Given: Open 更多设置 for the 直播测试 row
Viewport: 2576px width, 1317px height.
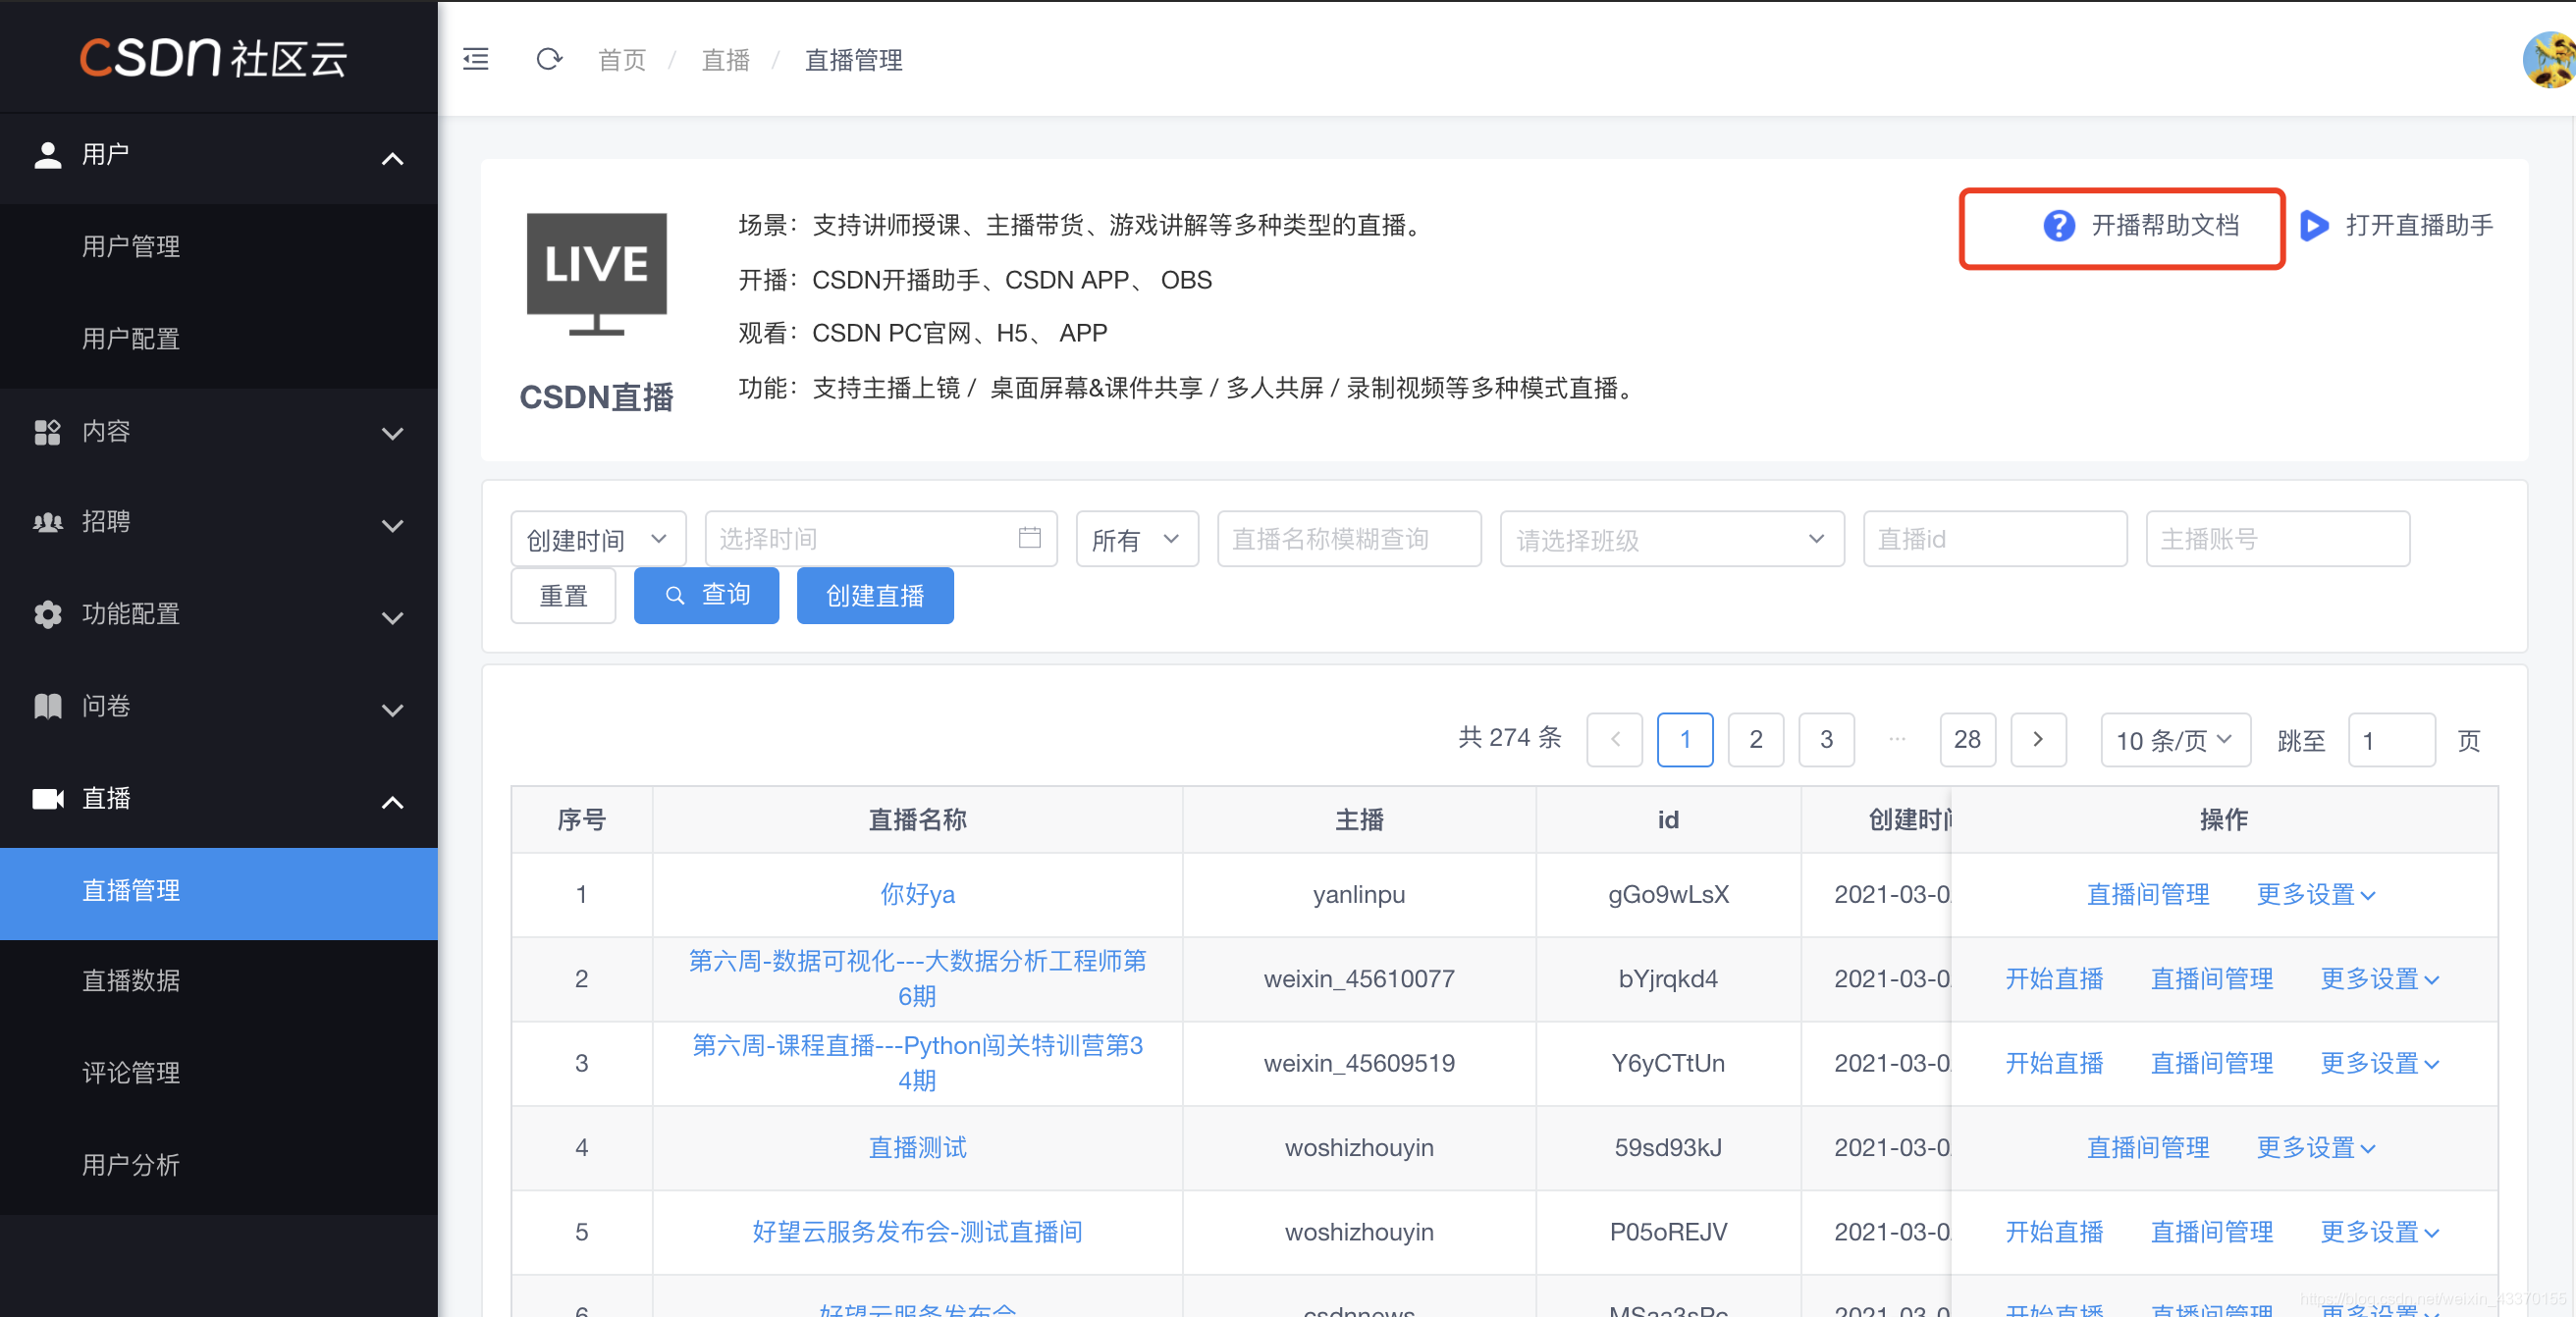Looking at the screenshot, I should coord(2315,1147).
